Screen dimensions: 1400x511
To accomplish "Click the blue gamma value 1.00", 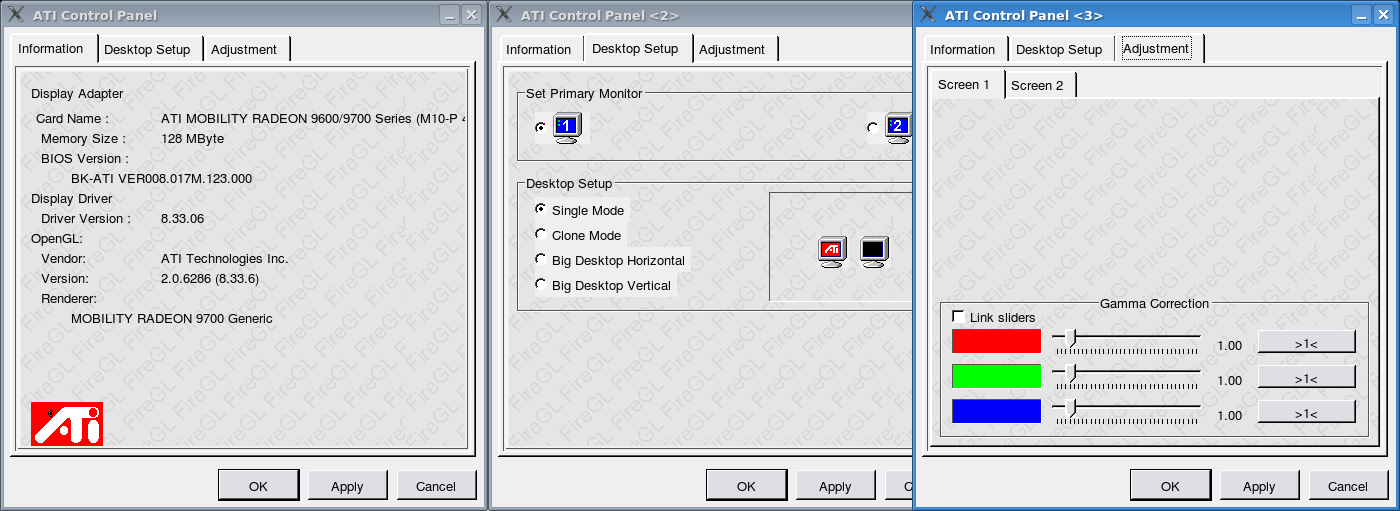I will [x=1229, y=415].
